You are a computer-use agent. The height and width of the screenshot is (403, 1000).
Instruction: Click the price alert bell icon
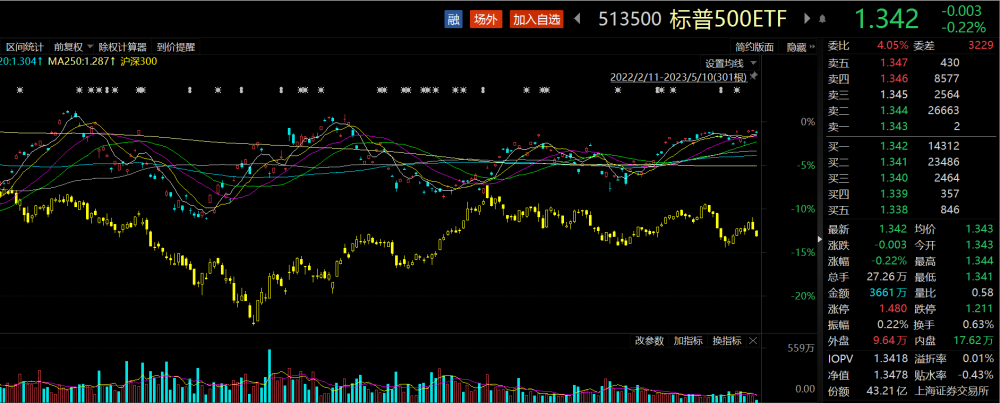pos(823,20)
